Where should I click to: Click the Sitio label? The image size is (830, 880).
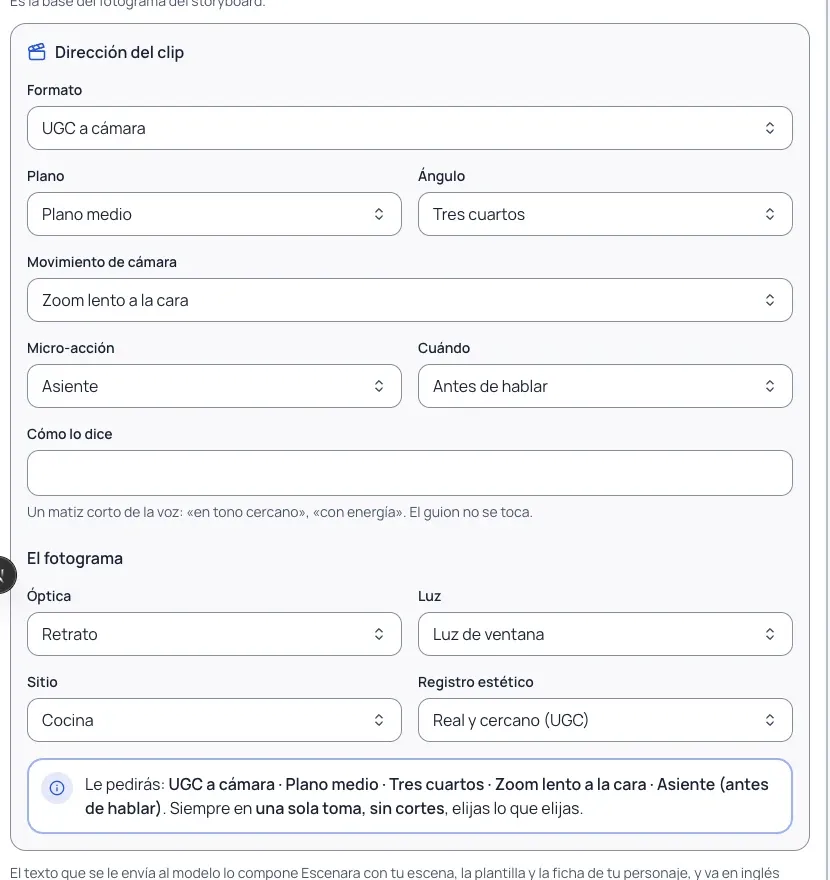click(42, 682)
